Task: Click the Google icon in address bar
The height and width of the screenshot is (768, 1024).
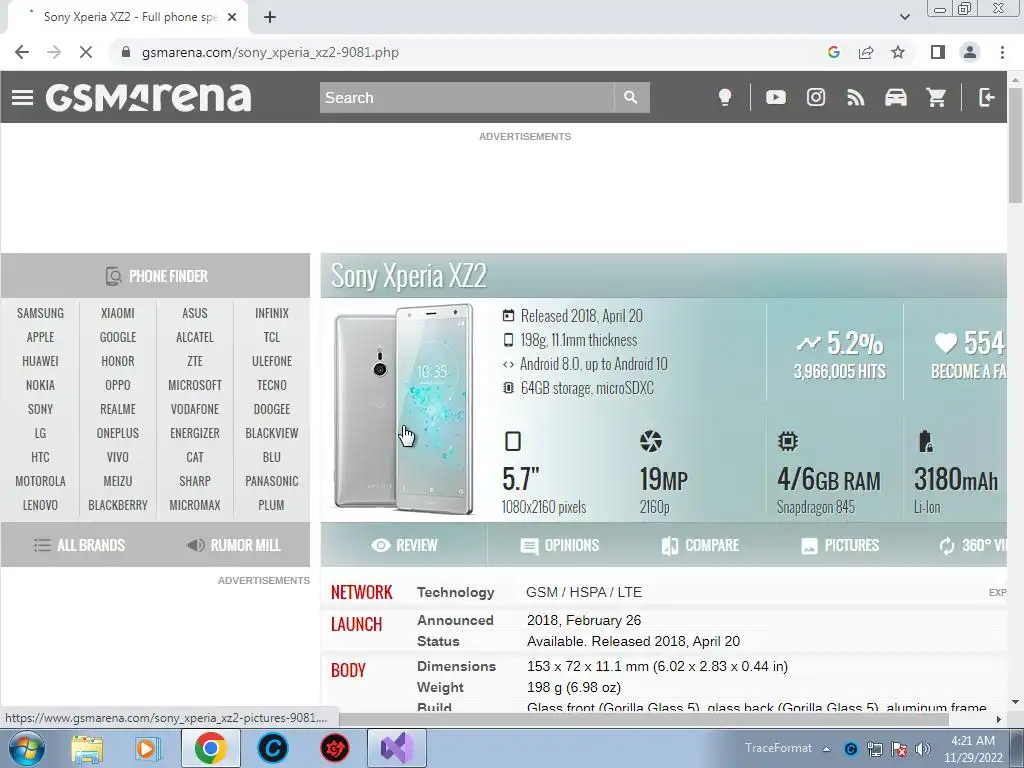Action: click(834, 52)
